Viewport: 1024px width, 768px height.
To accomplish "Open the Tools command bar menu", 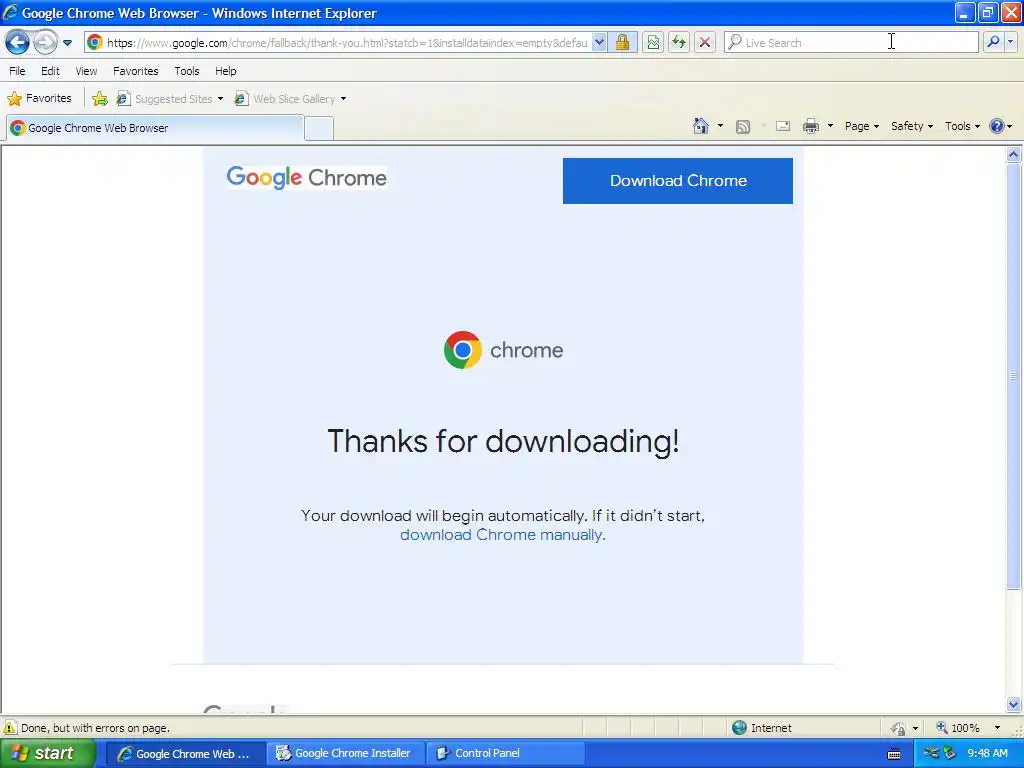I will [x=962, y=126].
